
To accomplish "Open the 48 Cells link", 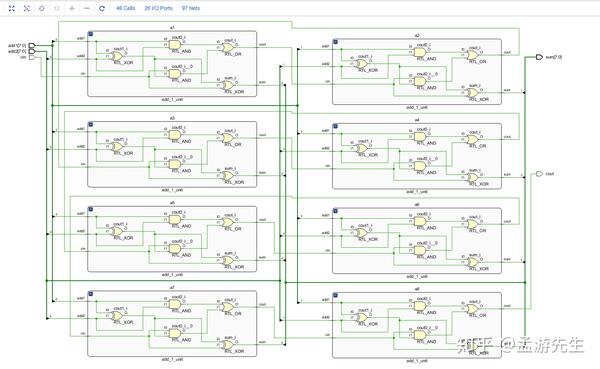I will [x=126, y=8].
